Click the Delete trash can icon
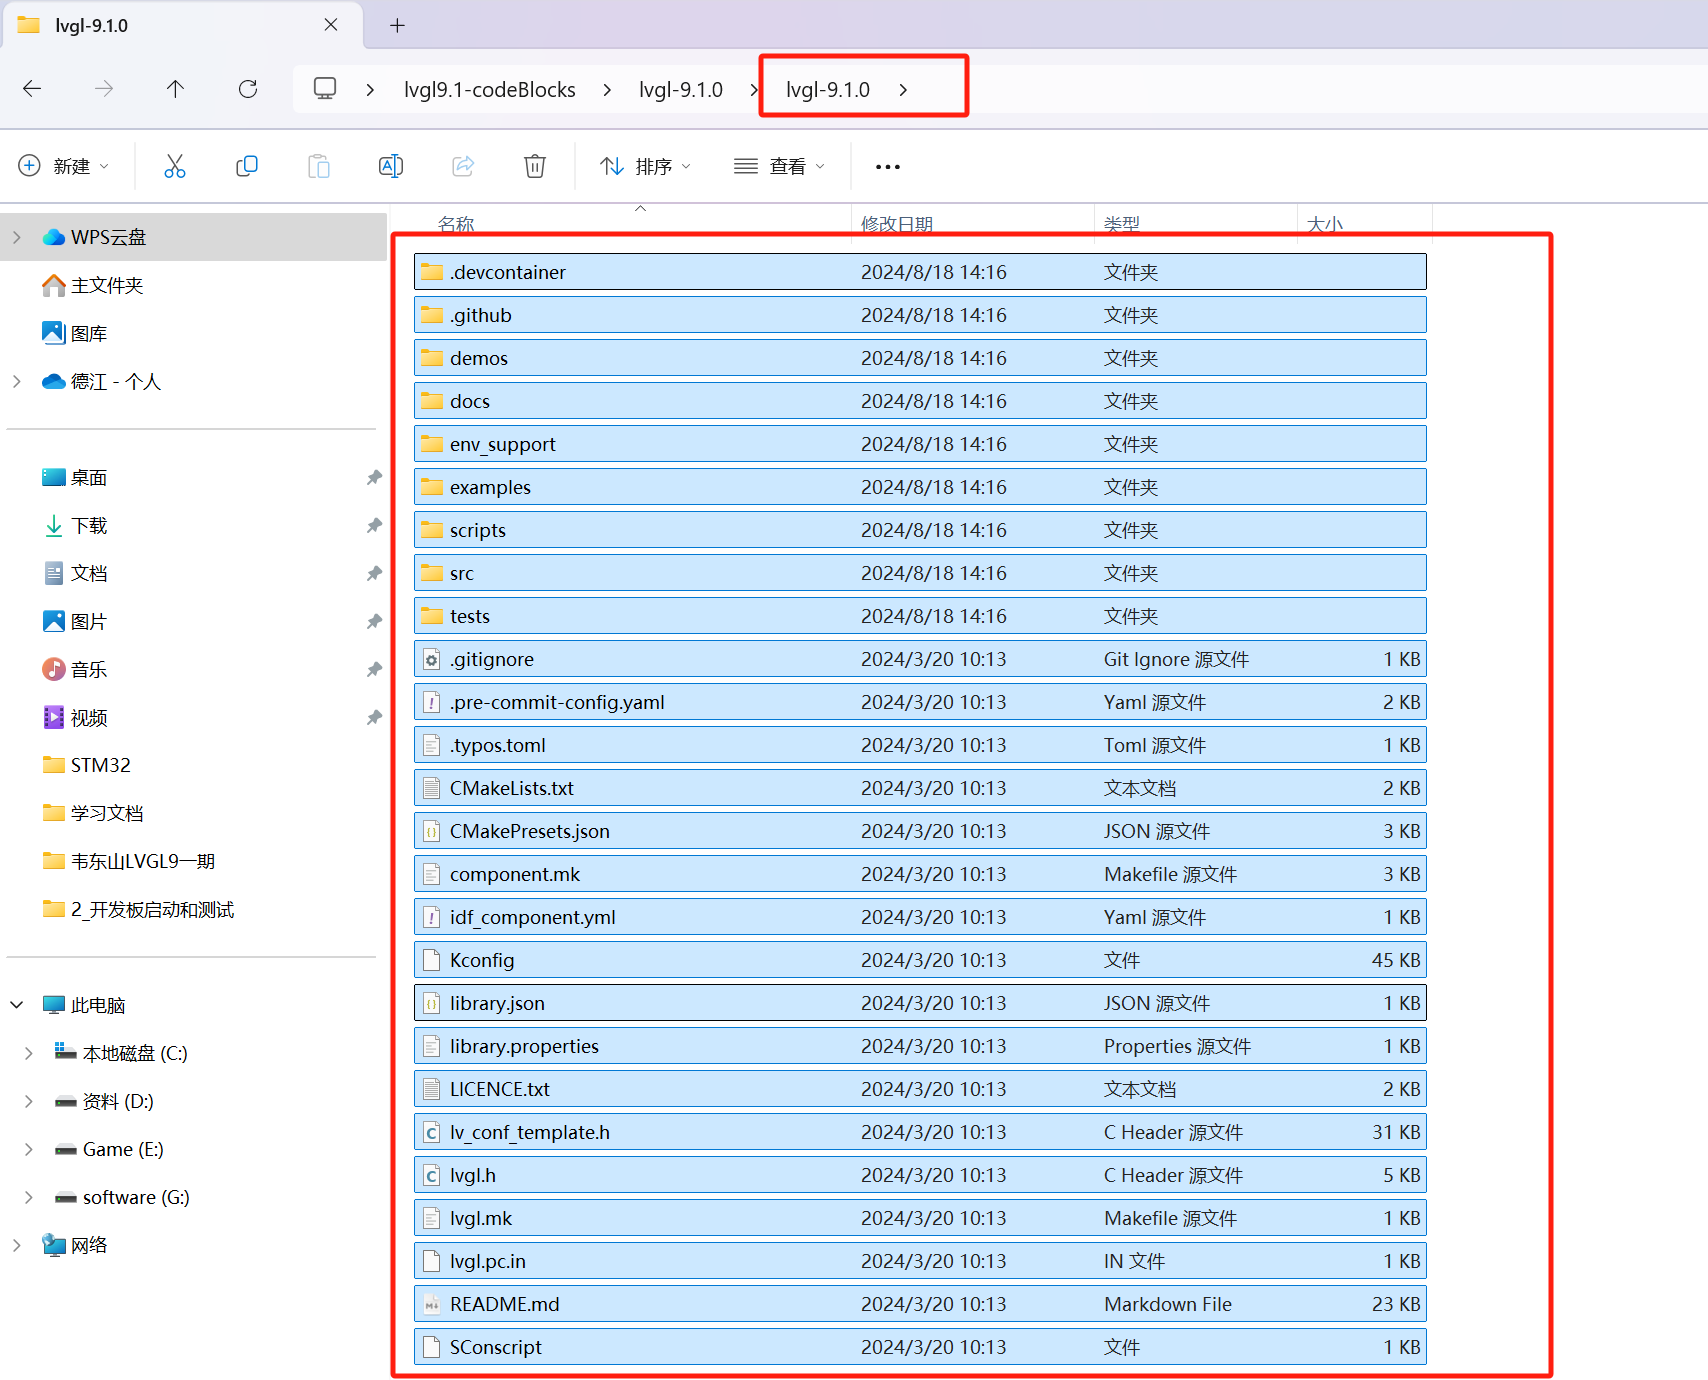The height and width of the screenshot is (1380, 1708). [535, 166]
